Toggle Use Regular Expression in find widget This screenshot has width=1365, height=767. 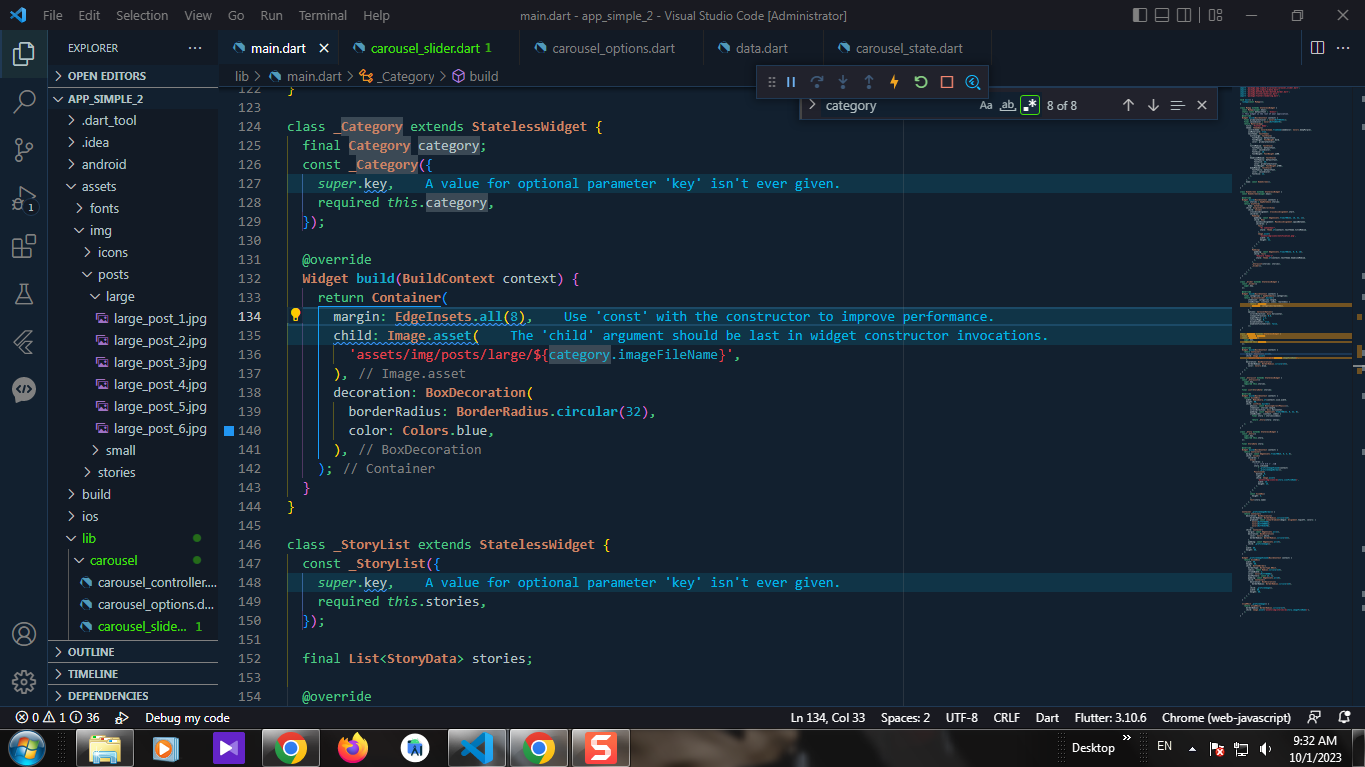1030,105
